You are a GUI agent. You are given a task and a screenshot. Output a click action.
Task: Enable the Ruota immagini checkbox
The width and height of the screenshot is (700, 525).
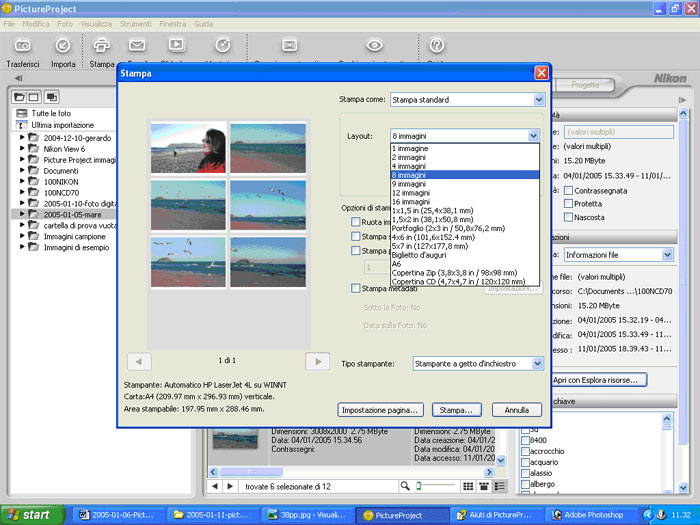tap(356, 222)
